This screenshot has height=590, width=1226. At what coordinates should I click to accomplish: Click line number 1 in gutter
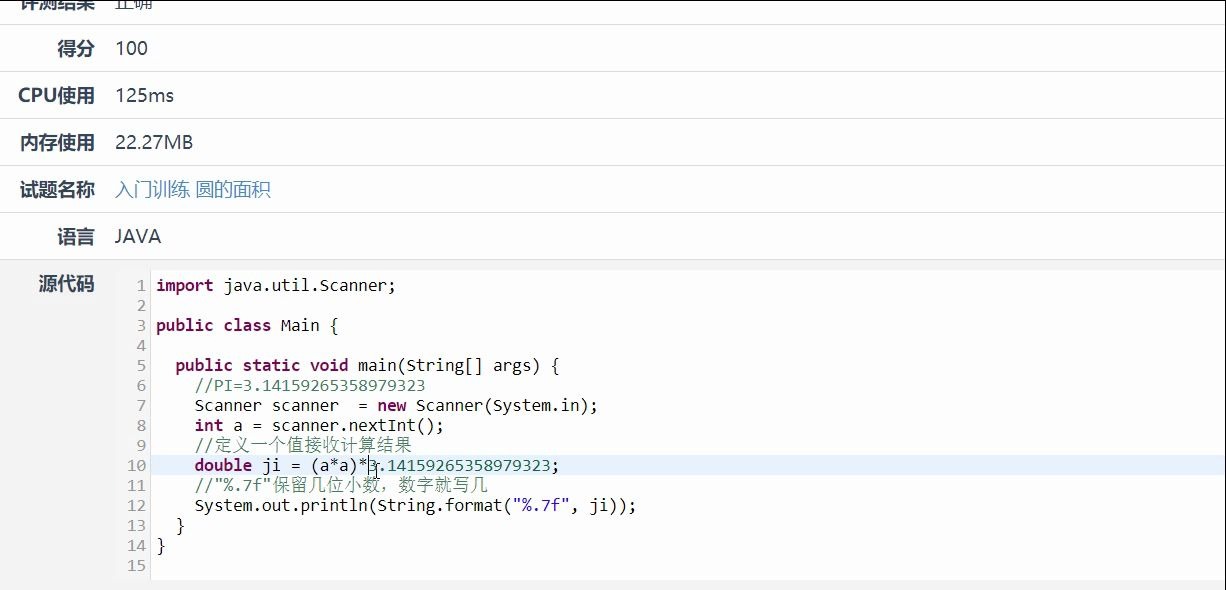[x=141, y=286]
